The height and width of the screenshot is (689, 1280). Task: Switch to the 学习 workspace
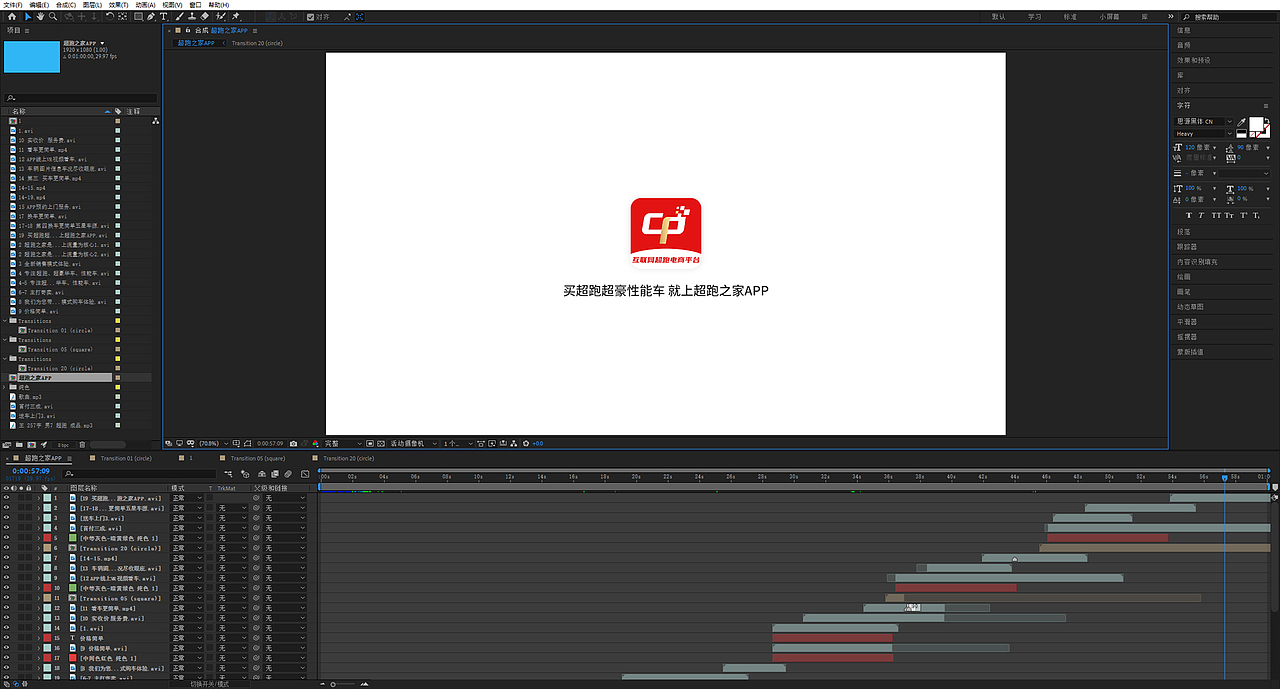click(x=1034, y=17)
